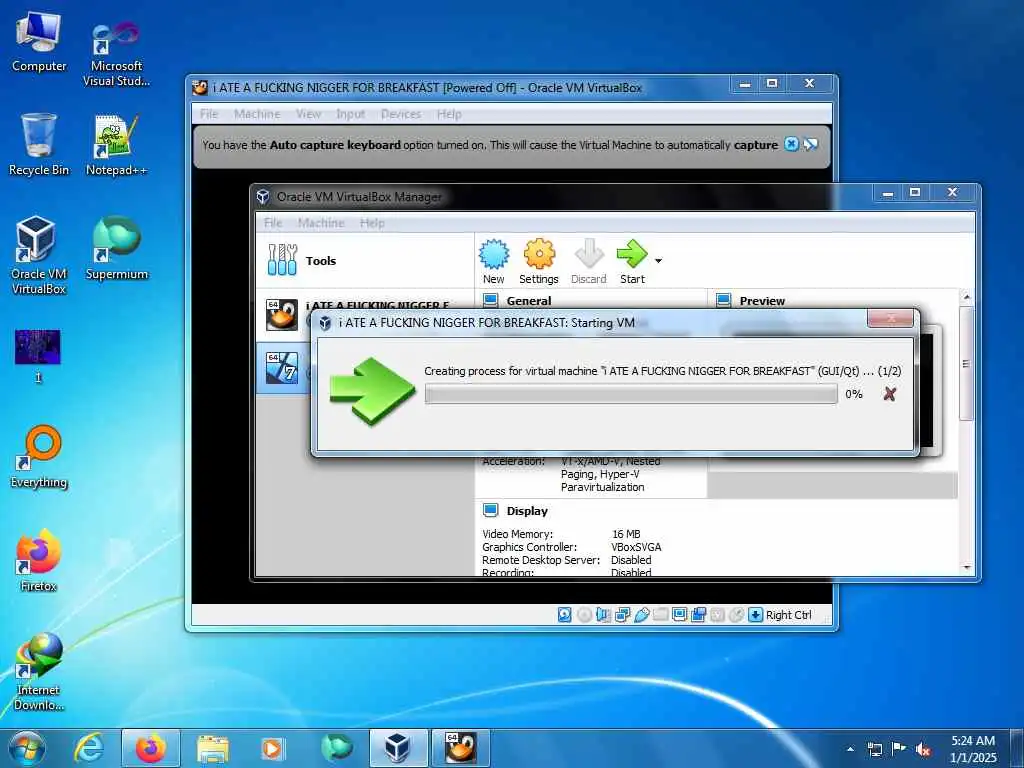Click the hard disk status bar indicator
This screenshot has height=768, width=1024.
[x=565, y=615]
